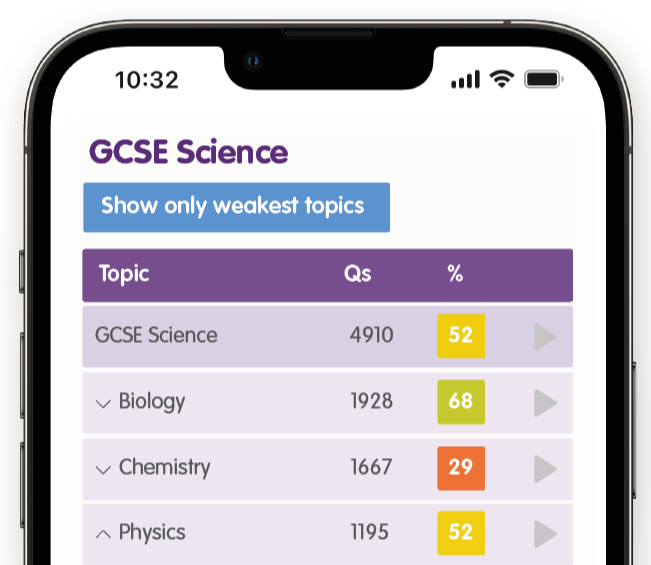Open the GCSE Science topic row label
Image resolution: width=651 pixels, height=565 pixels.
click(156, 335)
